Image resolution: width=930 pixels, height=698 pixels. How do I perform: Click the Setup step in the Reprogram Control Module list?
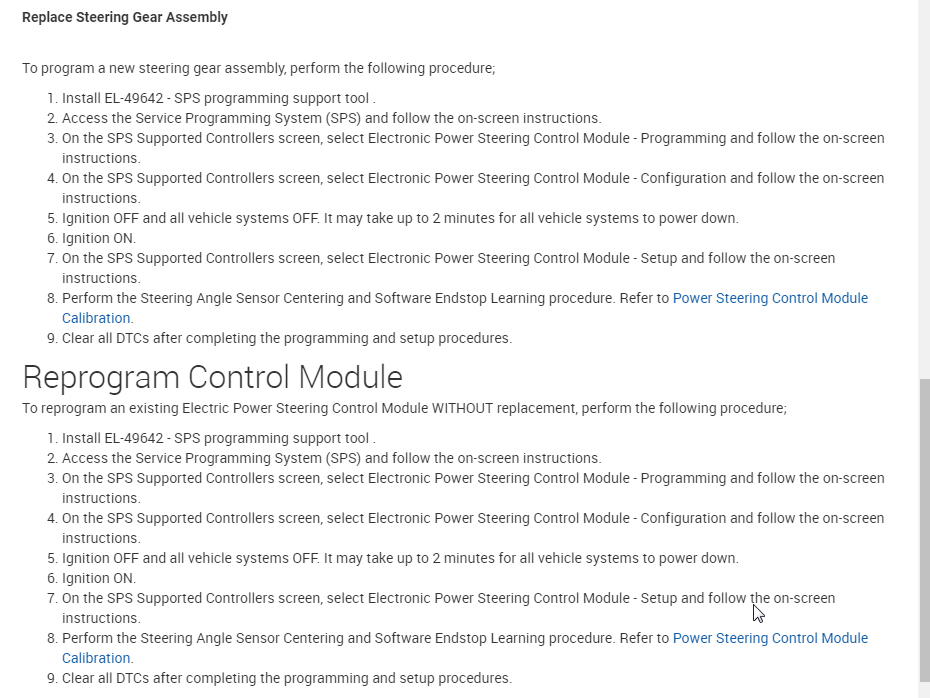point(448,598)
